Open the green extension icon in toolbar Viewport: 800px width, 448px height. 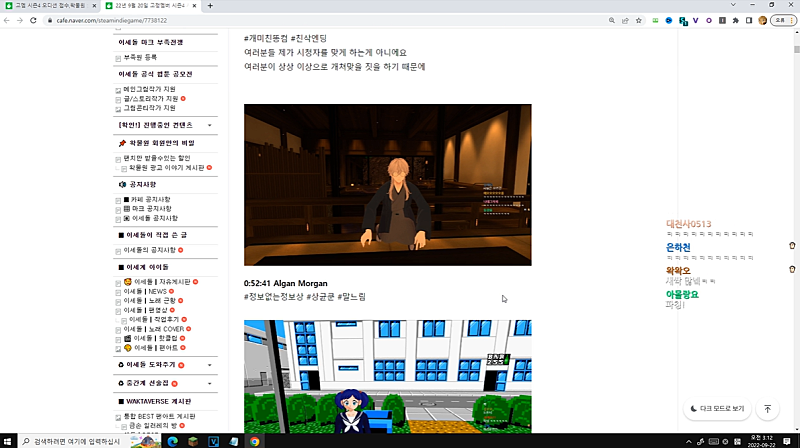coord(655,20)
